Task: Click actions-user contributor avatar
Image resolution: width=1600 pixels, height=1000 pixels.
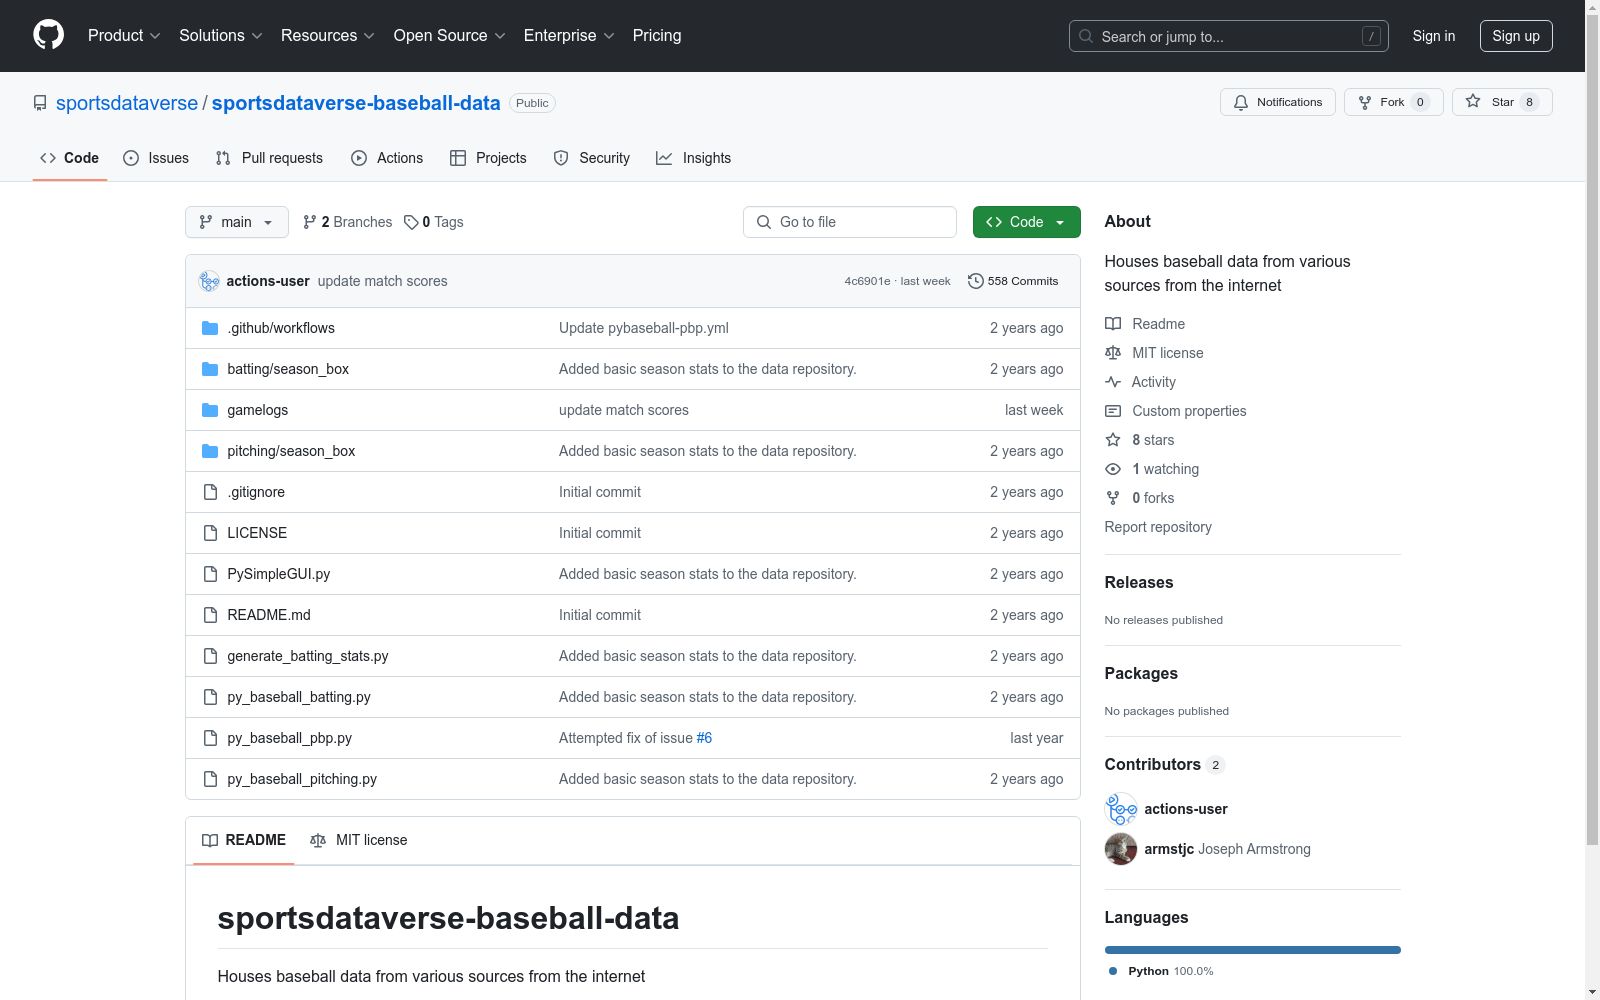Action: [1121, 809]
